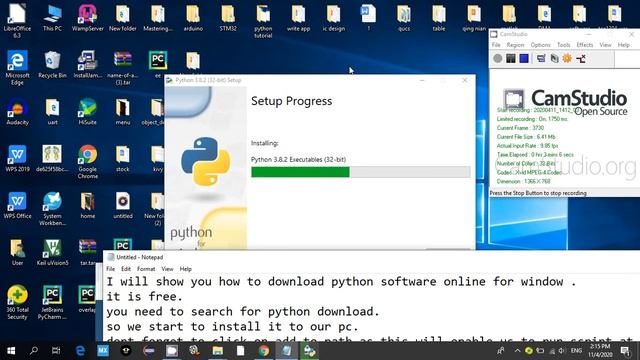Select HiSuite desktop shortcut

[87, 112]
